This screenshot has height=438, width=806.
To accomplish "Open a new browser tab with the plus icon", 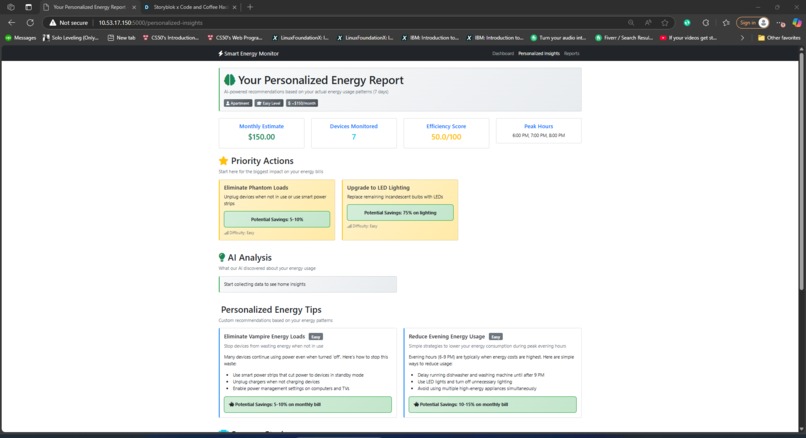I will click(250, 7).
